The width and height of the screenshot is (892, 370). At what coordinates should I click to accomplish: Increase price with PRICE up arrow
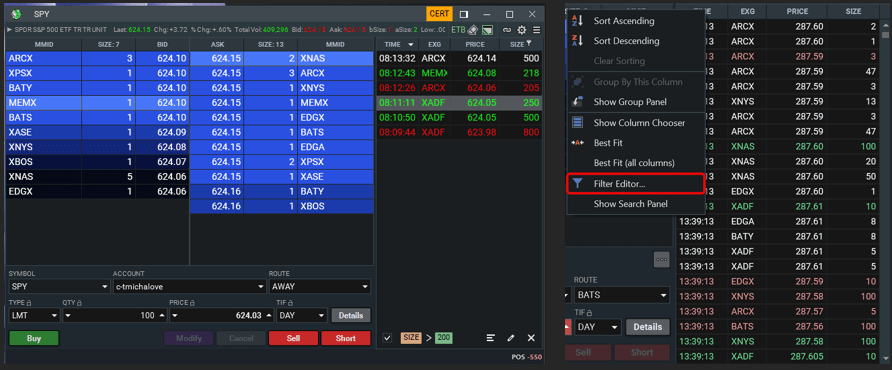269,315
